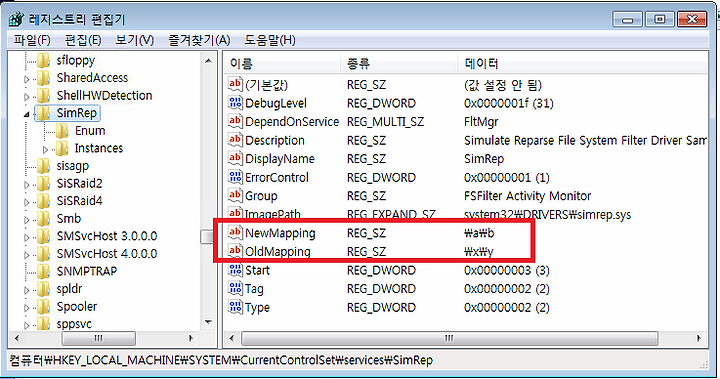720x379 pixels.
Task: Select the SMSvcHost 4.0.0.0 key
Action: (107, 254)
